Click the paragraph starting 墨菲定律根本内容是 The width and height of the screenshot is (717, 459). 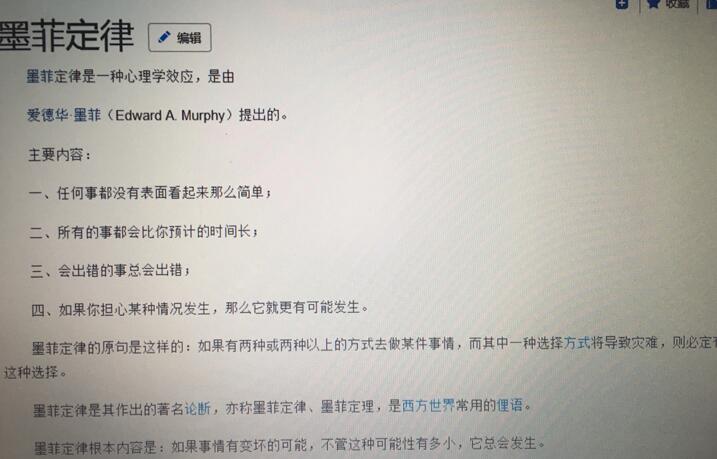click(289, 445)
